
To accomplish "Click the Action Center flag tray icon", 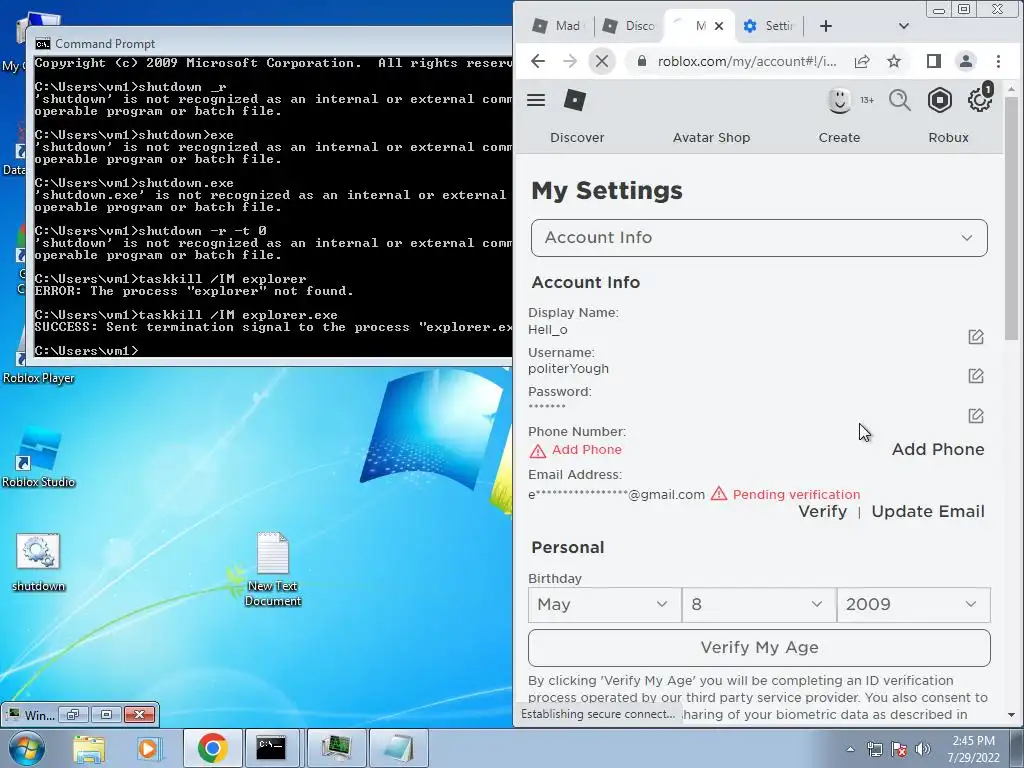I will tap(899, 749).
